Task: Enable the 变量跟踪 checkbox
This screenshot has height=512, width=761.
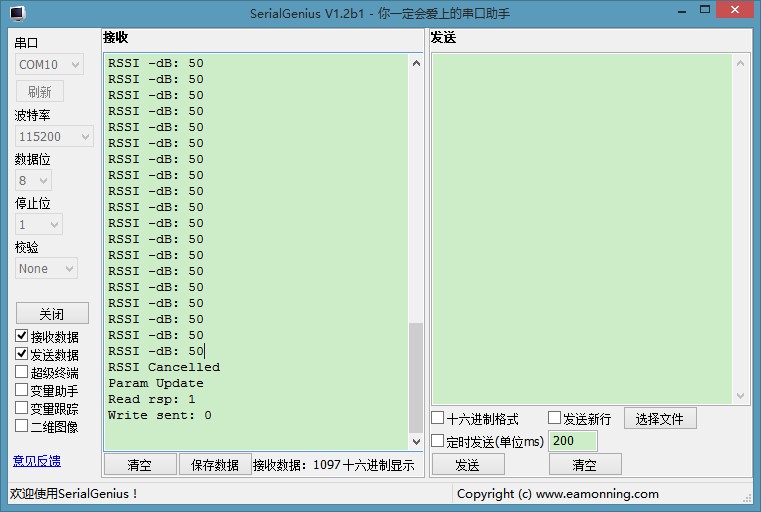Action: pos(21,408)
